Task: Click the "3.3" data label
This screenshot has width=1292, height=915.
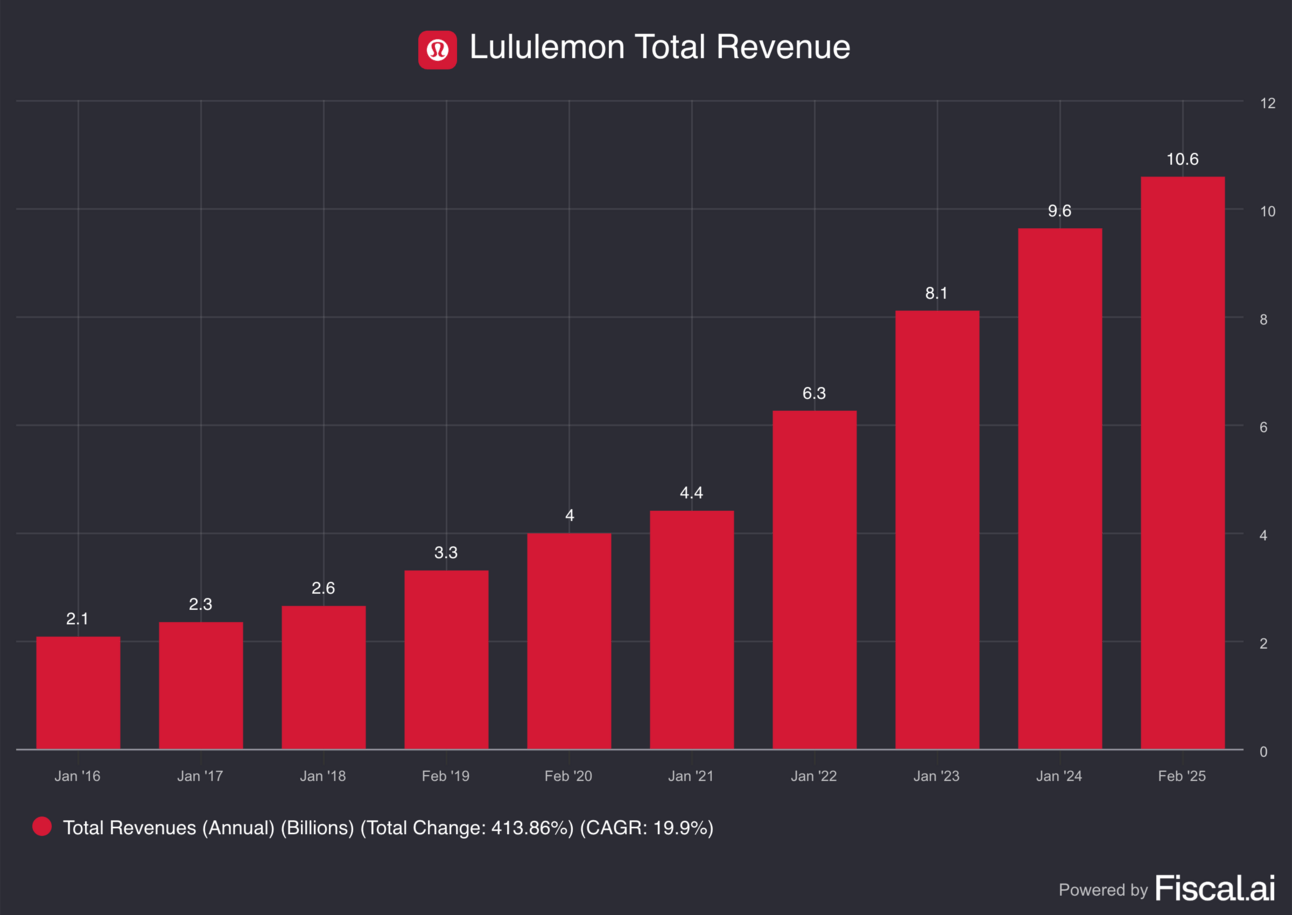Action: pos(446,552)
